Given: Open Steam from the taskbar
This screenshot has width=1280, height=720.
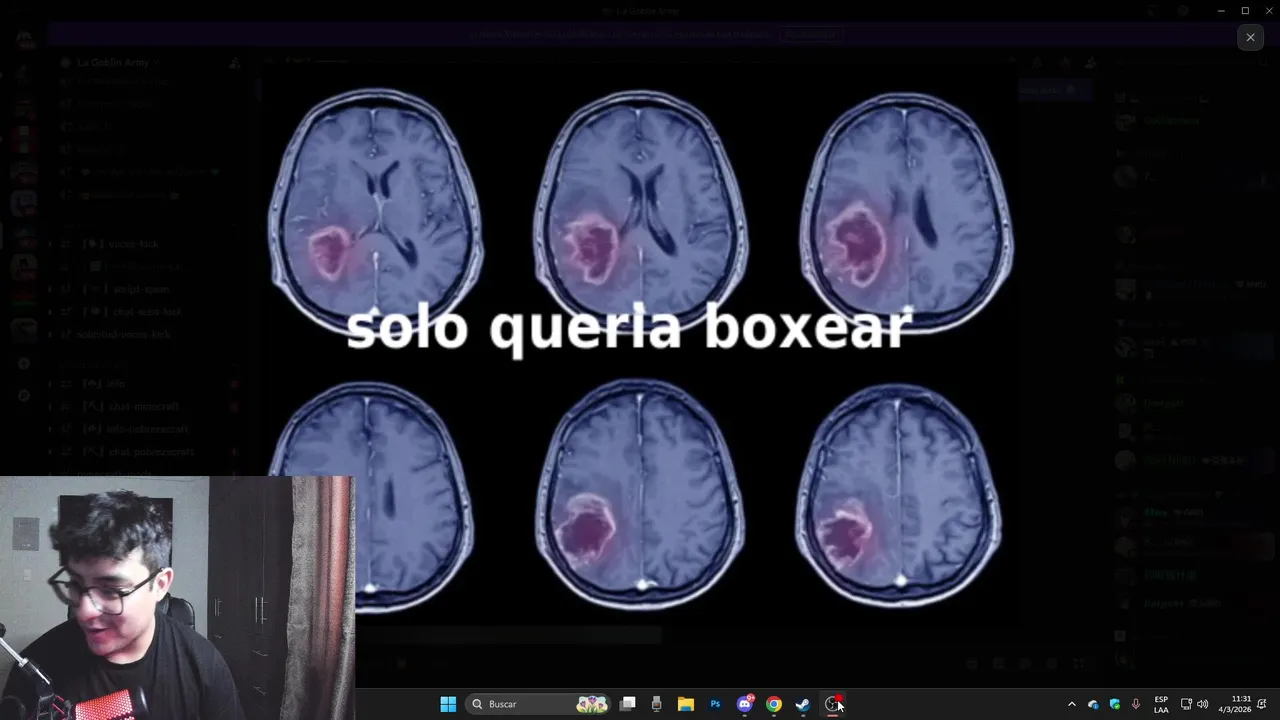Looking at the screenshot, I should point(803,704).
